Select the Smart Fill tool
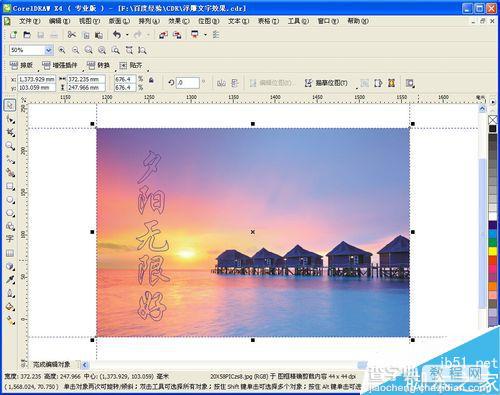Viewport: 500px width, 395px height. pyautogui.click(x=10, y=173)
